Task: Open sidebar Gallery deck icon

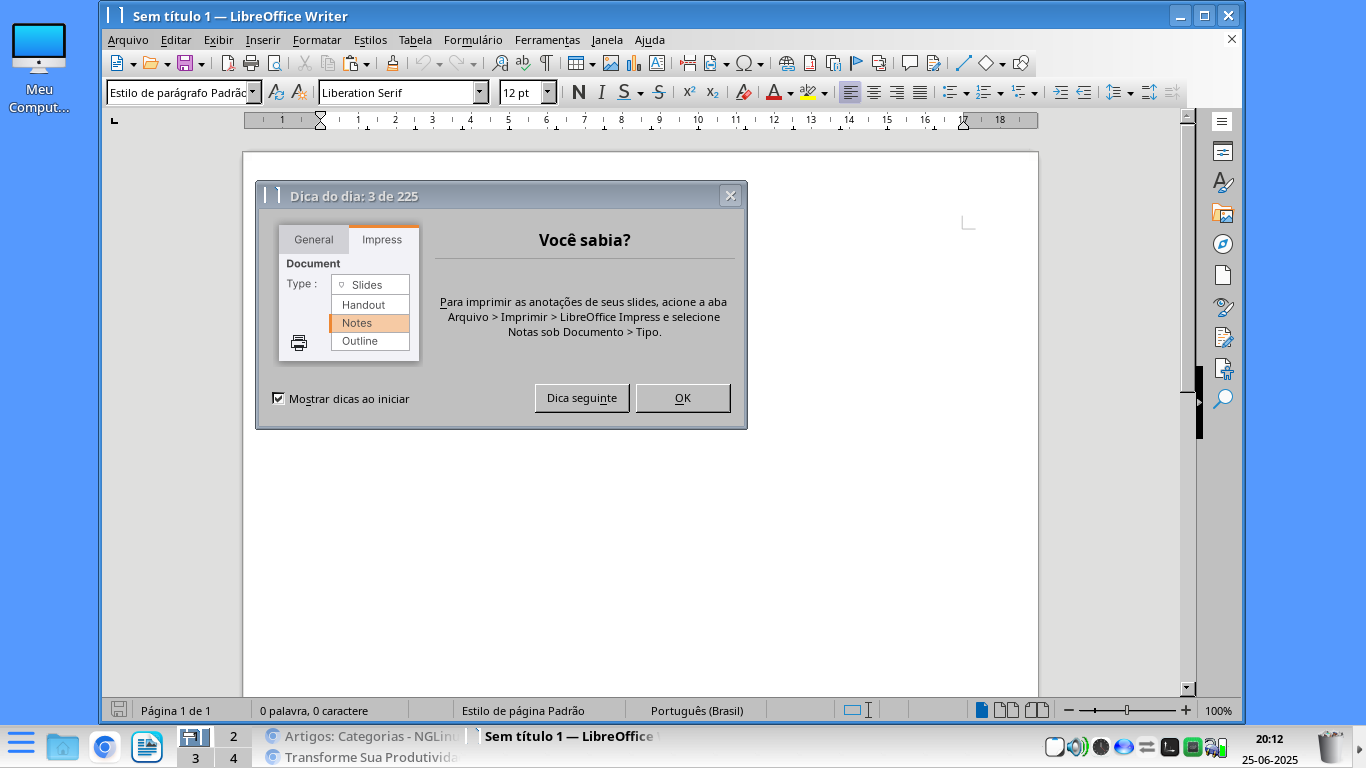Action: (1223, 213)
